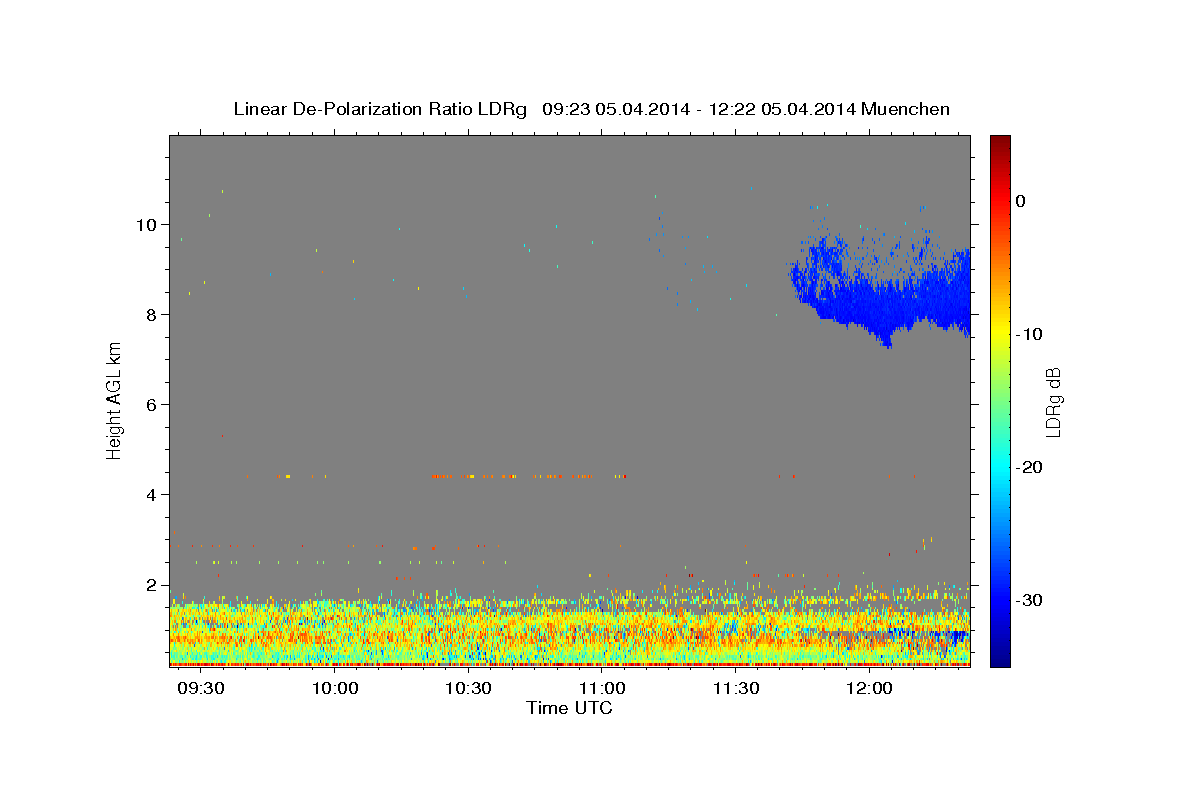Screen dimensions: 1200x800
Task: Pick the dark blue bottom of colorbar
Action: [x=1000, y=658]
